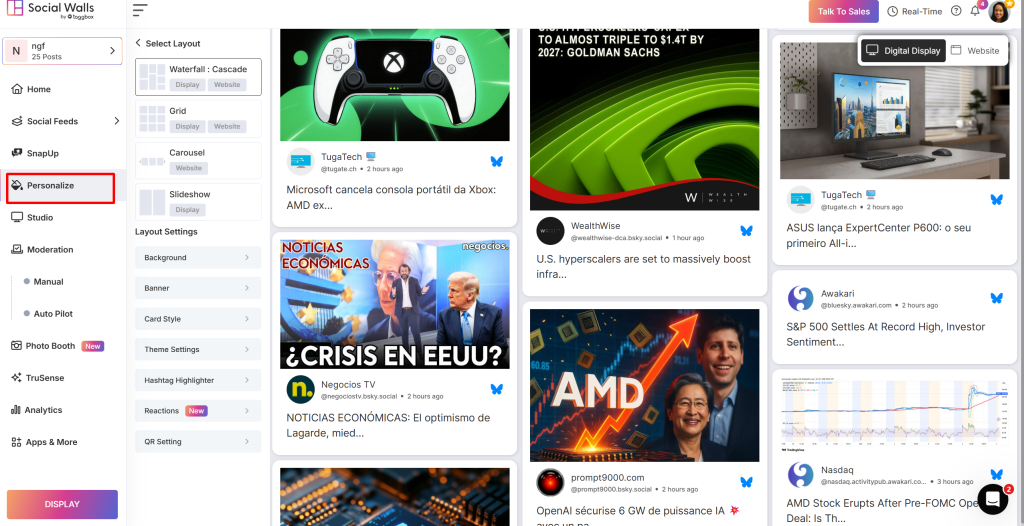
Task: Open the notifications bell icon
Action: point(975,11)
